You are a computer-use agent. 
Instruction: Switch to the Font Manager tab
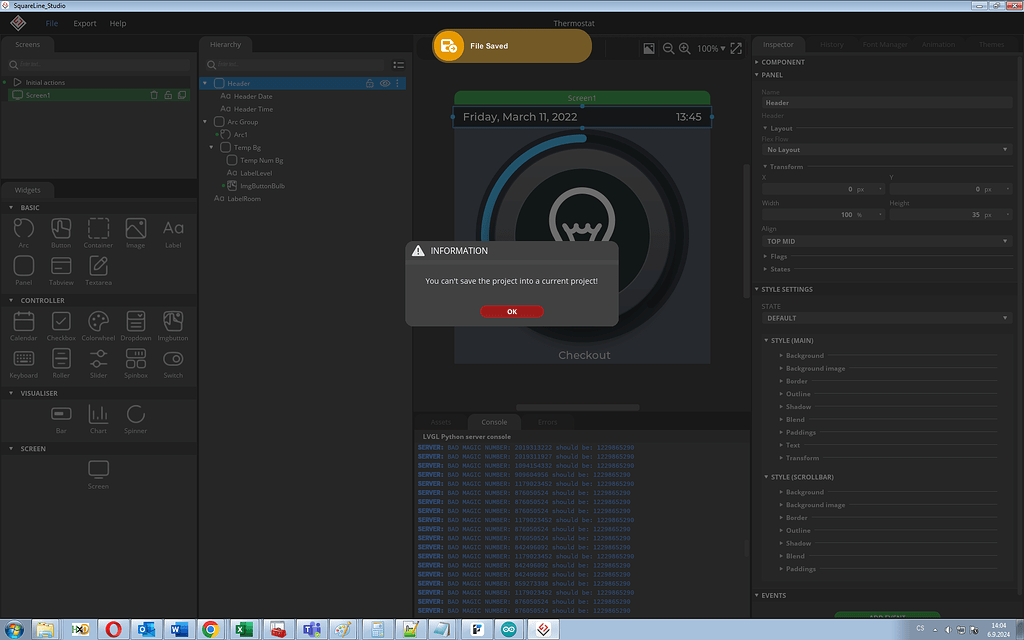click(885, 44)
